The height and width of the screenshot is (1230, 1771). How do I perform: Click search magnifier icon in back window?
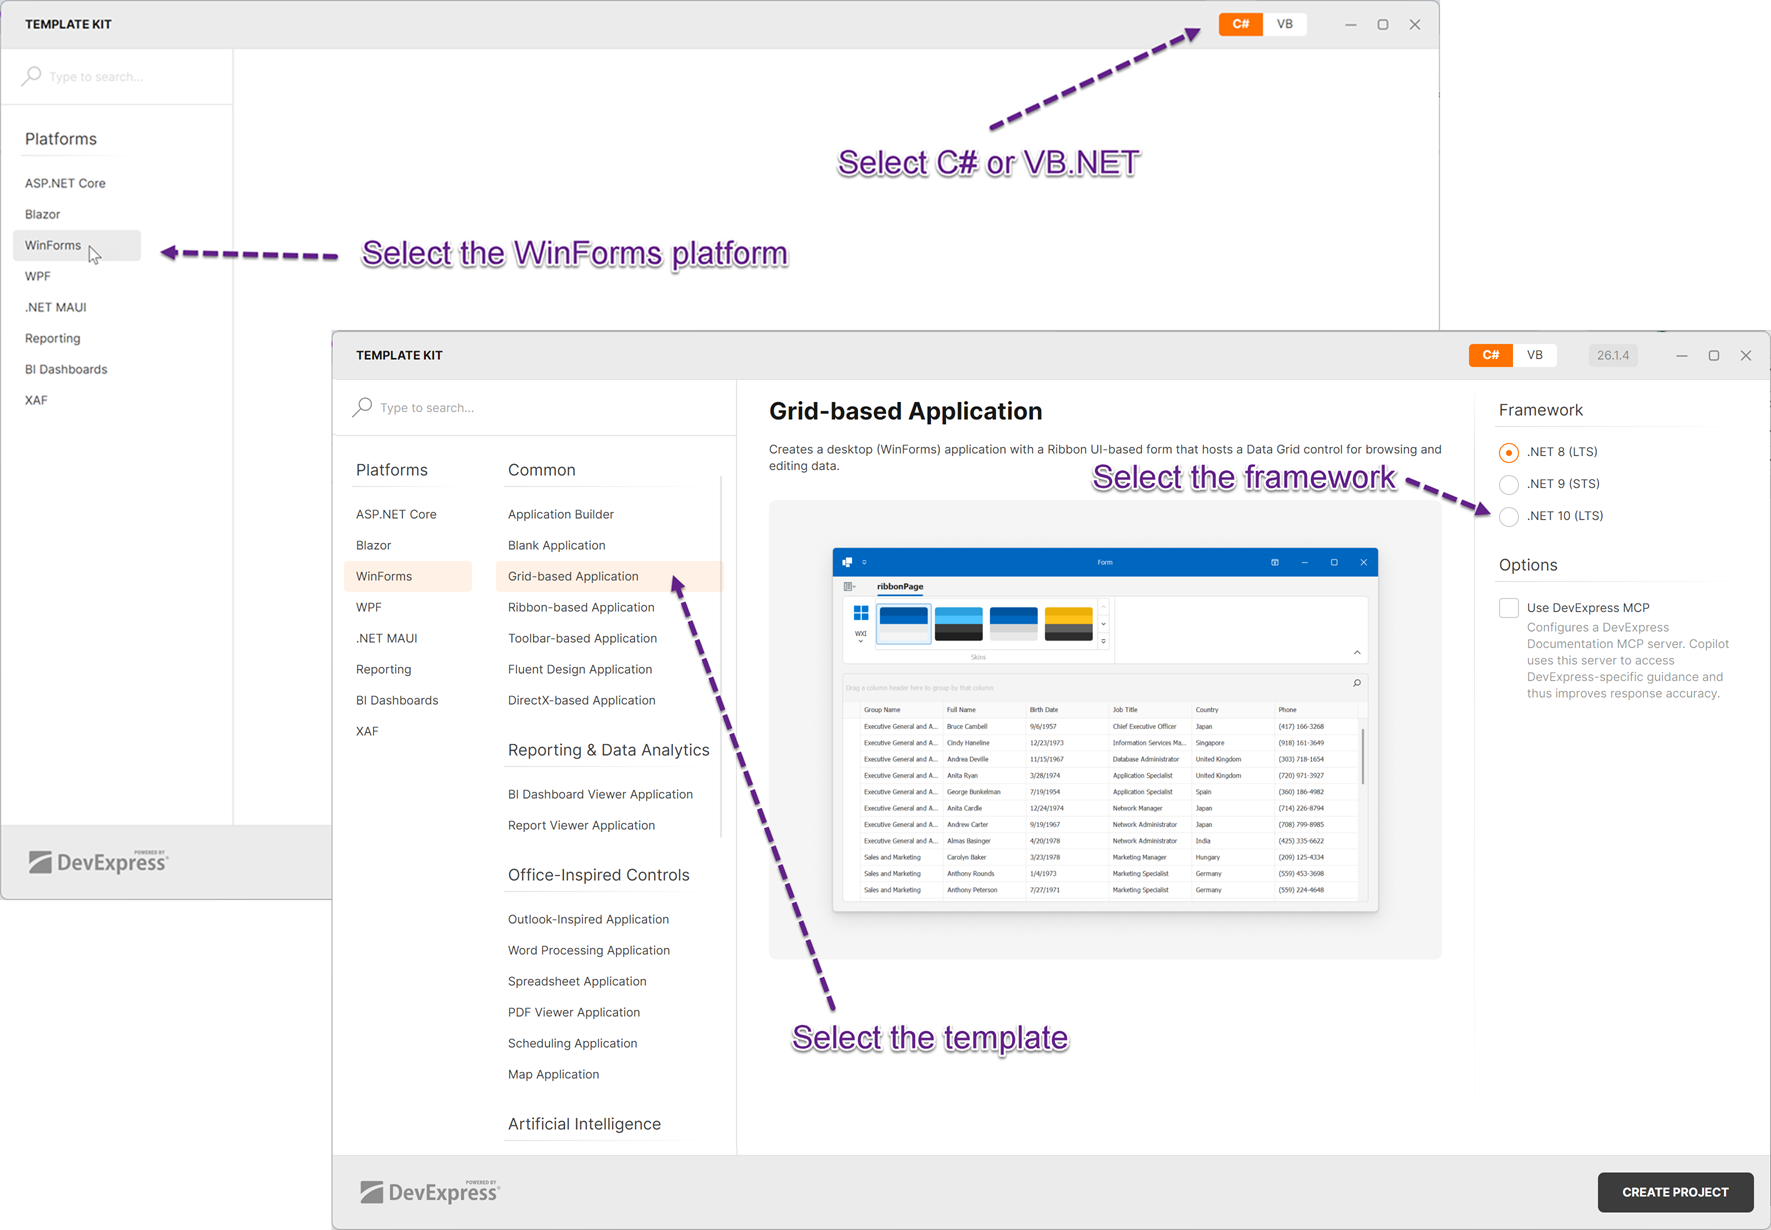31,76
